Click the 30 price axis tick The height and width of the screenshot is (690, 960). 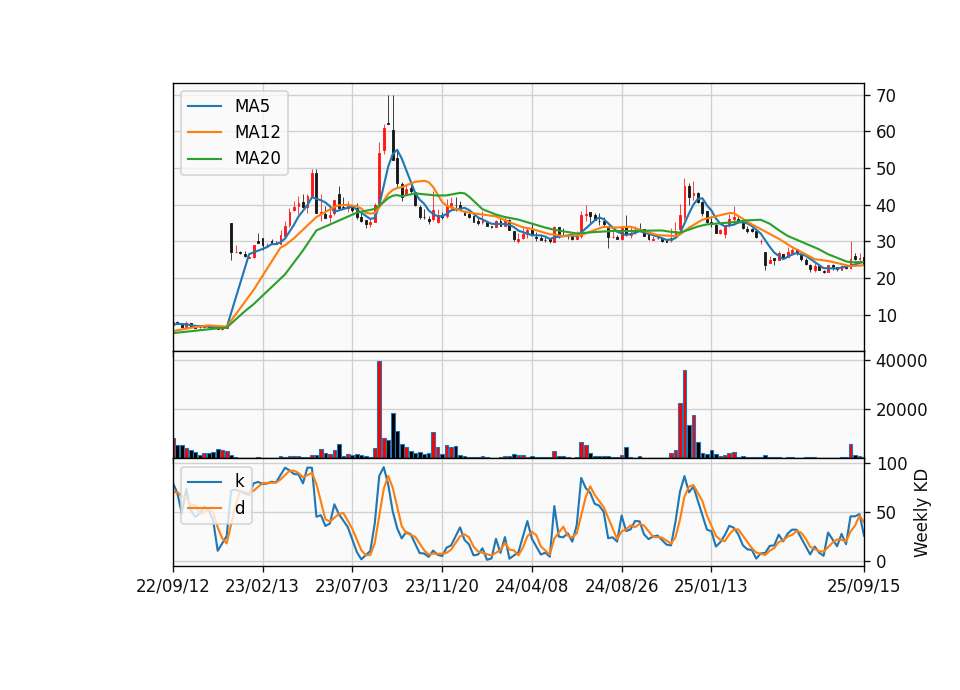pos(886,242)
